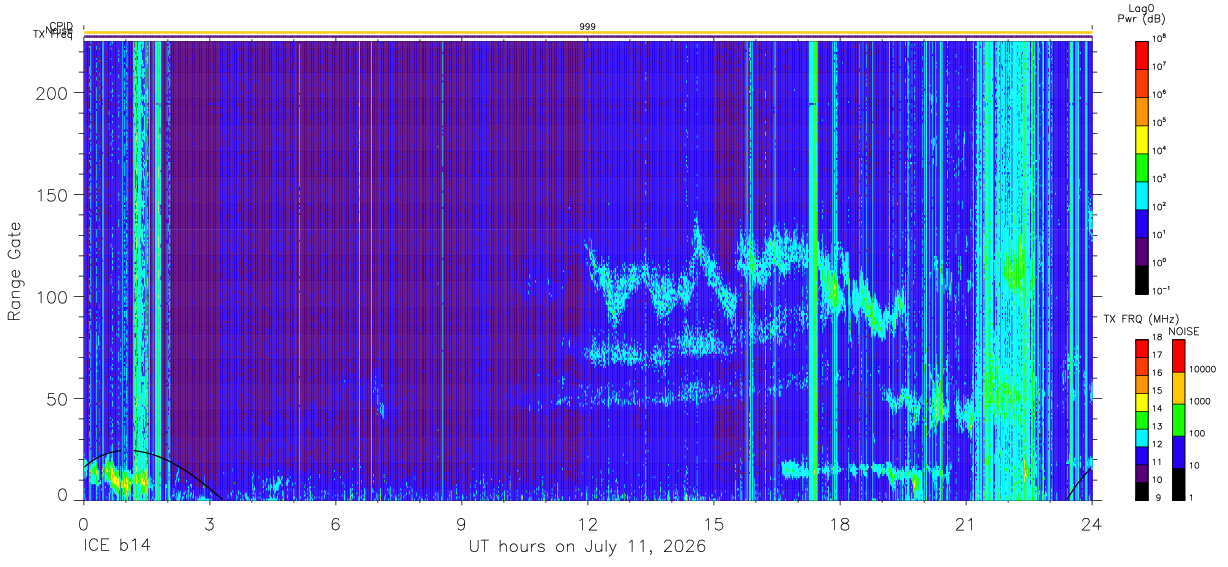
Task: Click the 'TX Freq' label at top left
Action: (53, 36)
